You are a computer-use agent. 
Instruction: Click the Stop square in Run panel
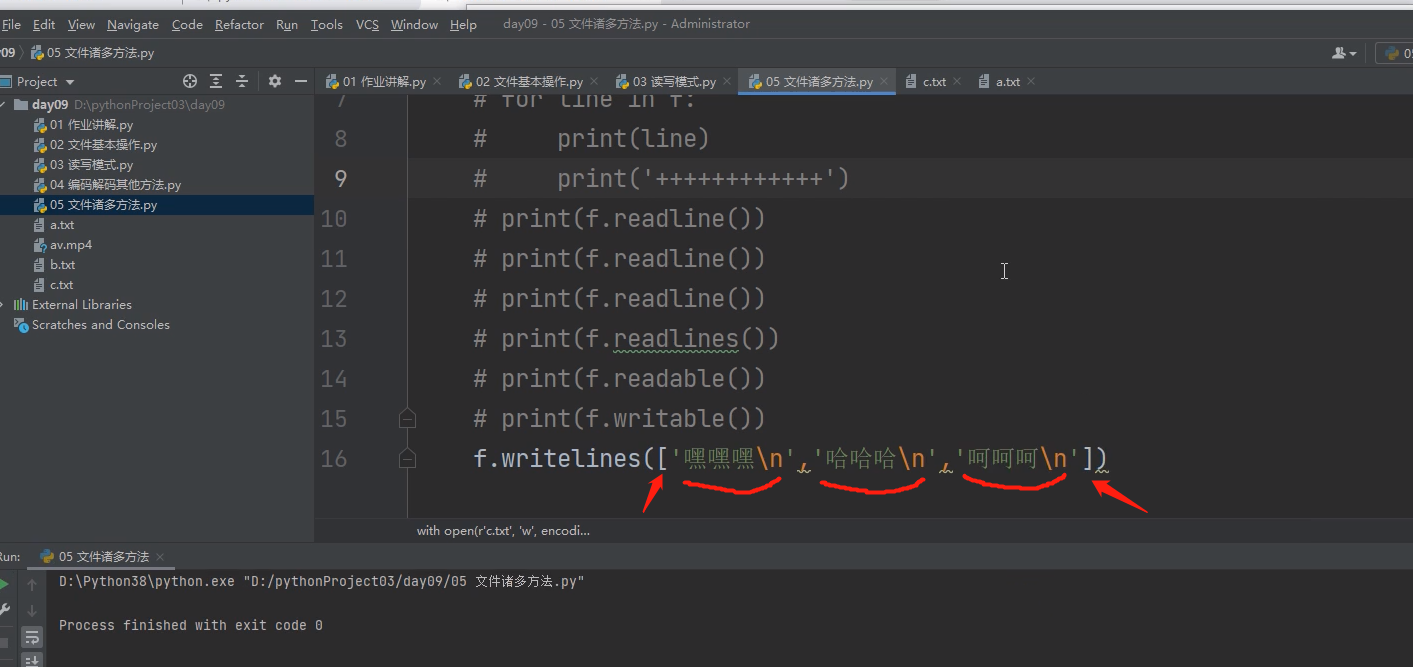(4, 642)
